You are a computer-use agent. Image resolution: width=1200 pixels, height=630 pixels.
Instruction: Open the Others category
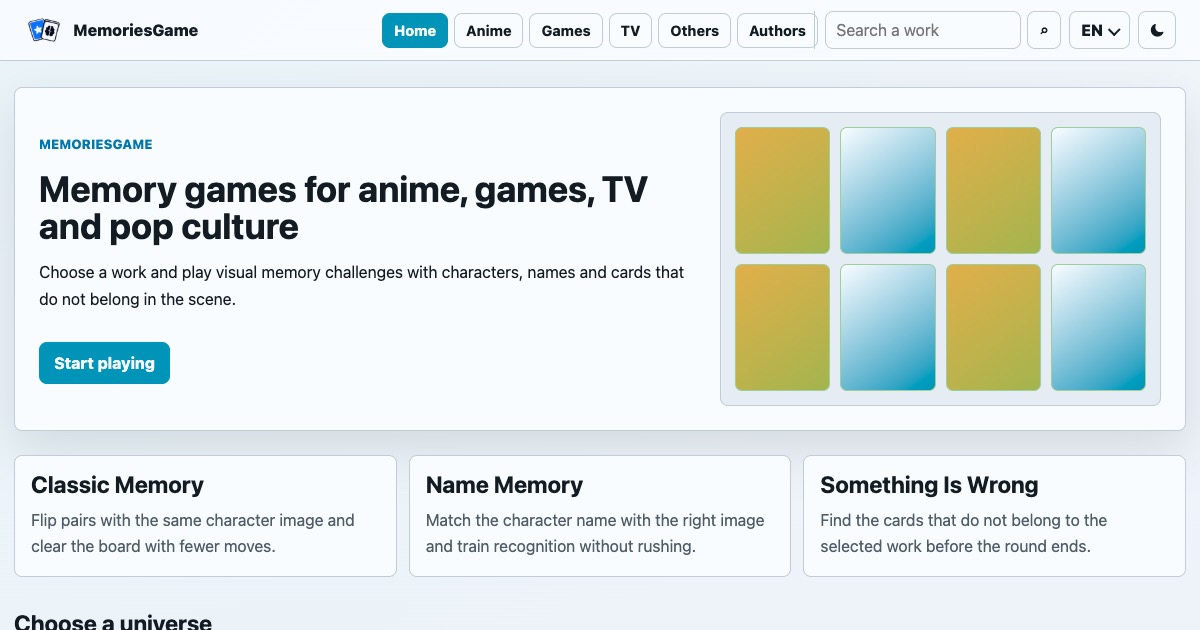(x=694, y=30)
